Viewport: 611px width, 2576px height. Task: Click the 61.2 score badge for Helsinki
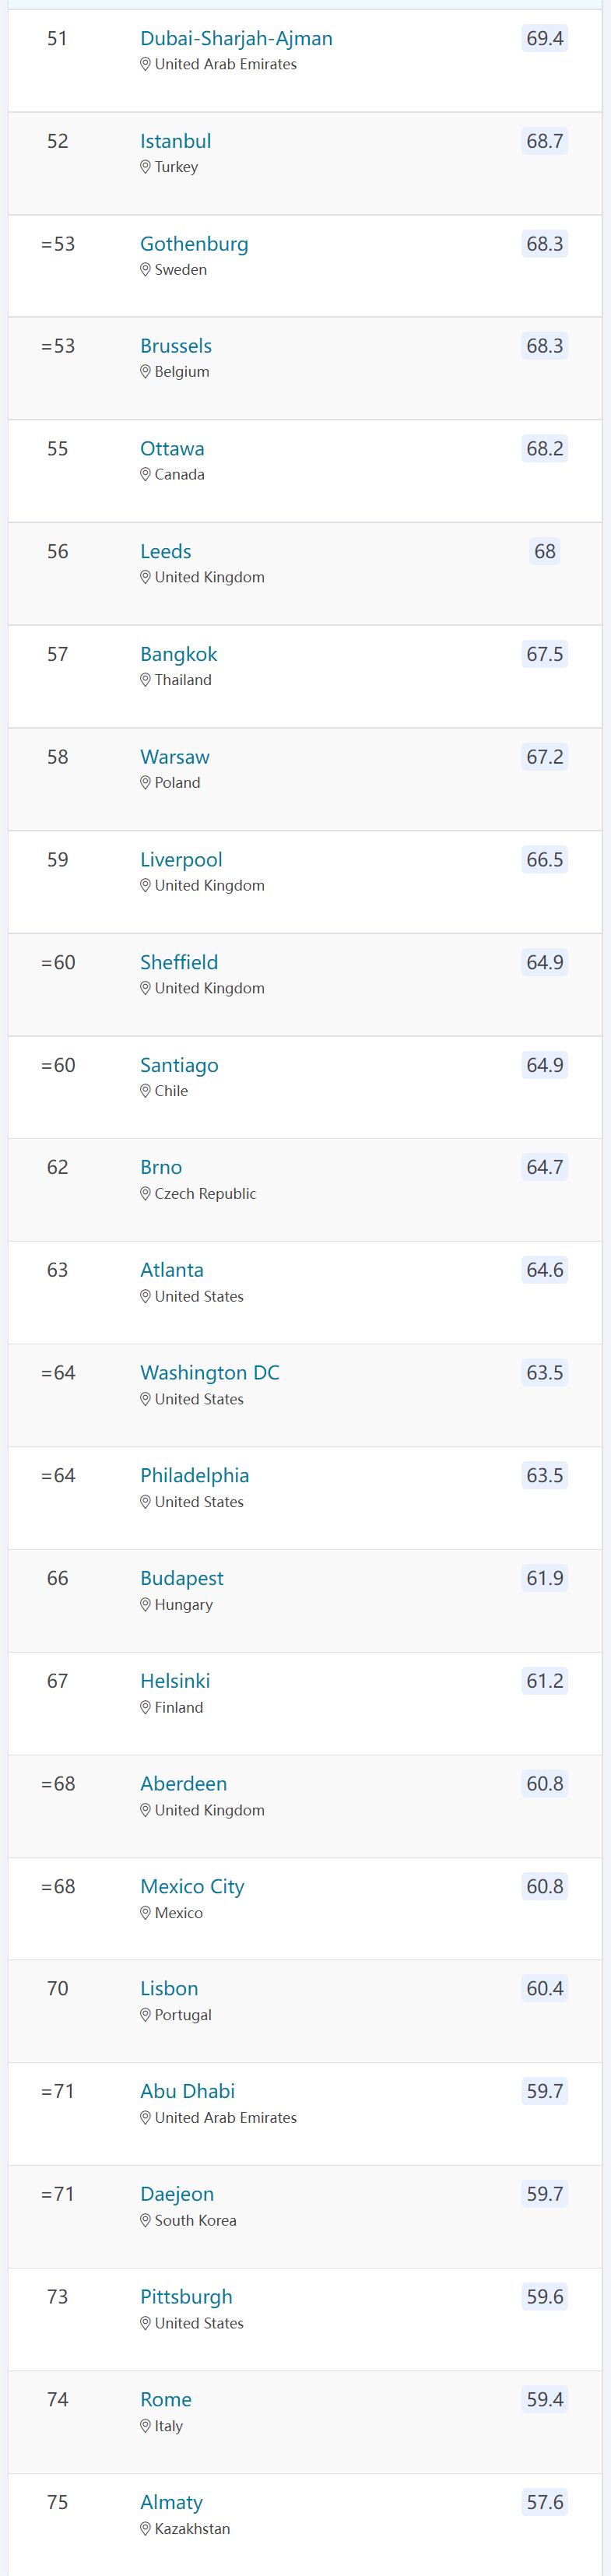[544, 1681]
